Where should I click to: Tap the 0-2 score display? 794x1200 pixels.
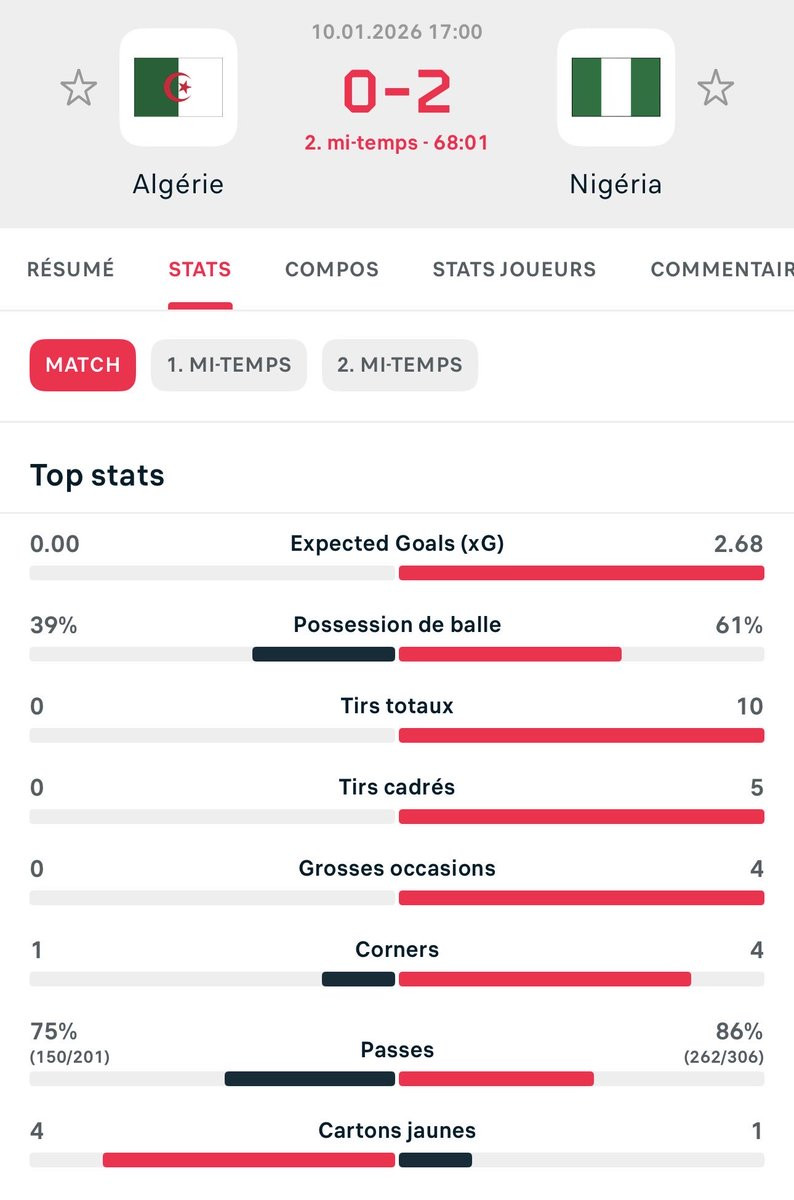tap(397, 92)
